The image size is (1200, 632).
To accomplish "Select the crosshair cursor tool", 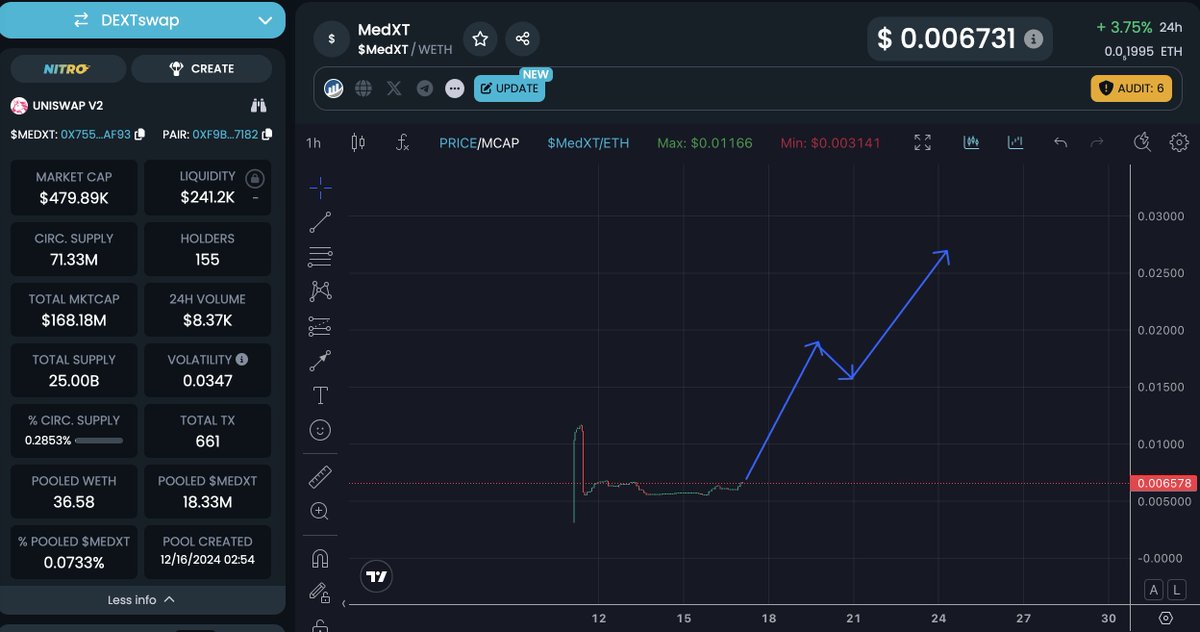I will (320, 187).
